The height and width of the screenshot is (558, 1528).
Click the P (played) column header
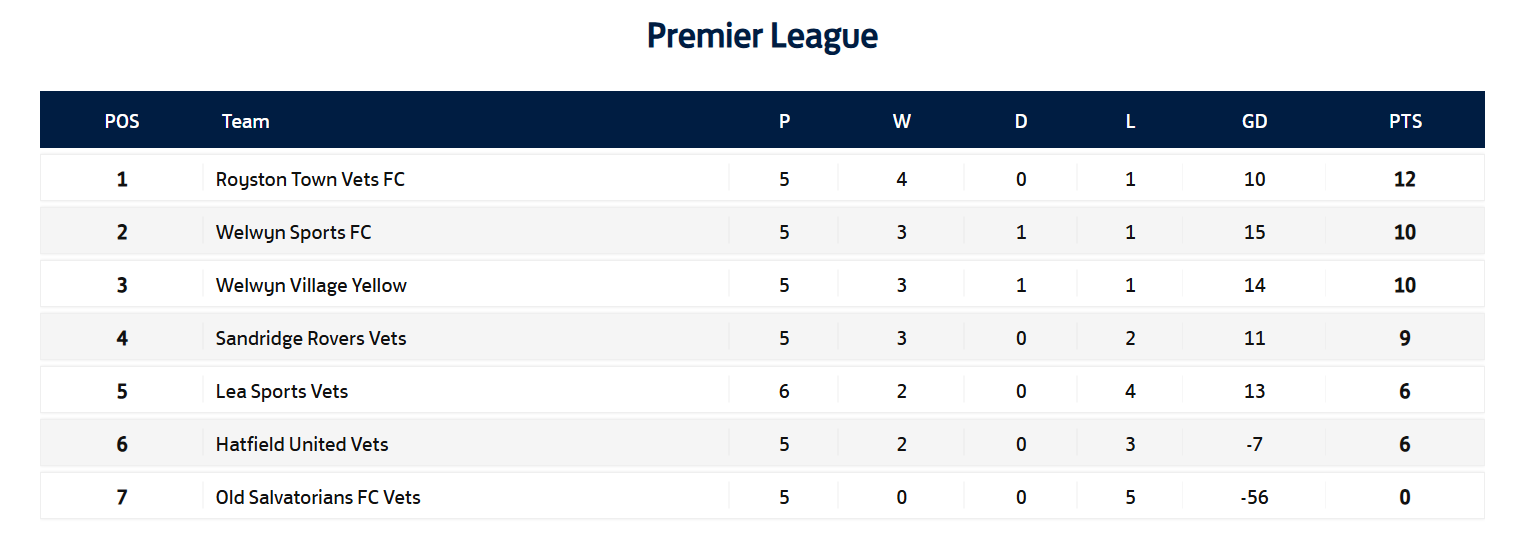point(784,122)
